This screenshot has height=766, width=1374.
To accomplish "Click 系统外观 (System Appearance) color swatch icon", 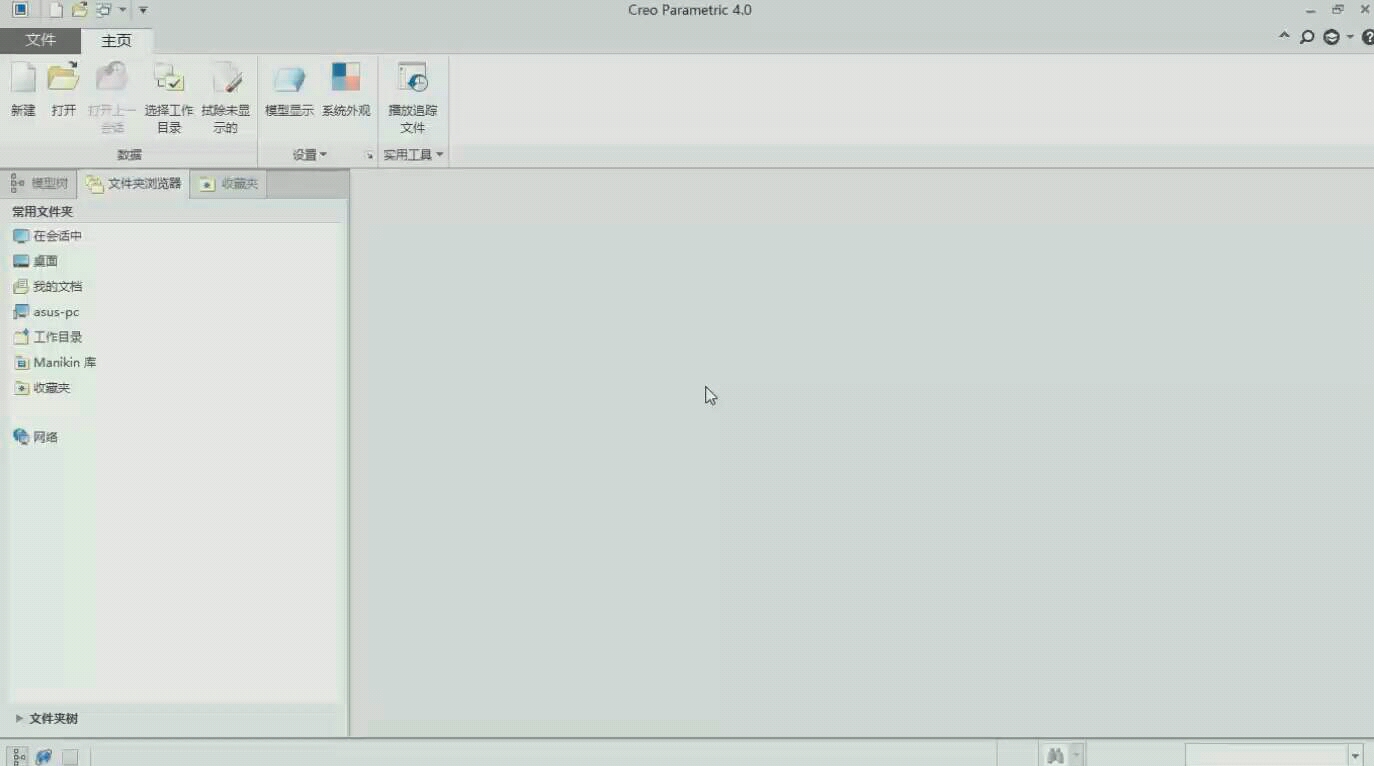I will point(346,79).
